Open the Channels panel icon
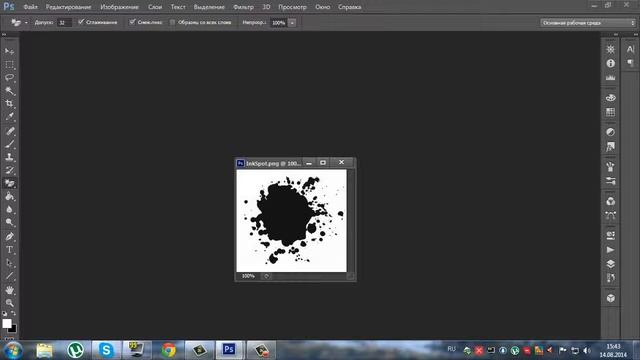 point(611,201)
